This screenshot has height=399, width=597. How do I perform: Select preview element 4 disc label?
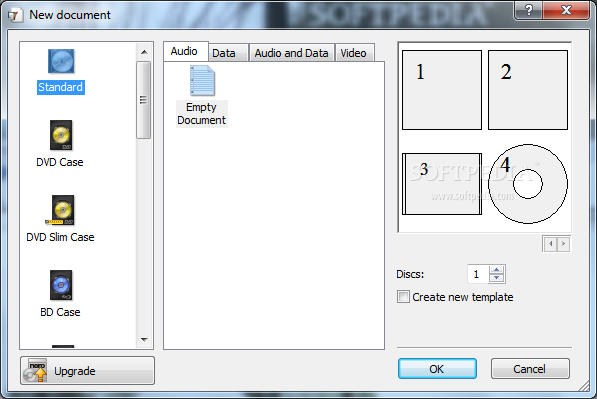click(x=528, y=184)
